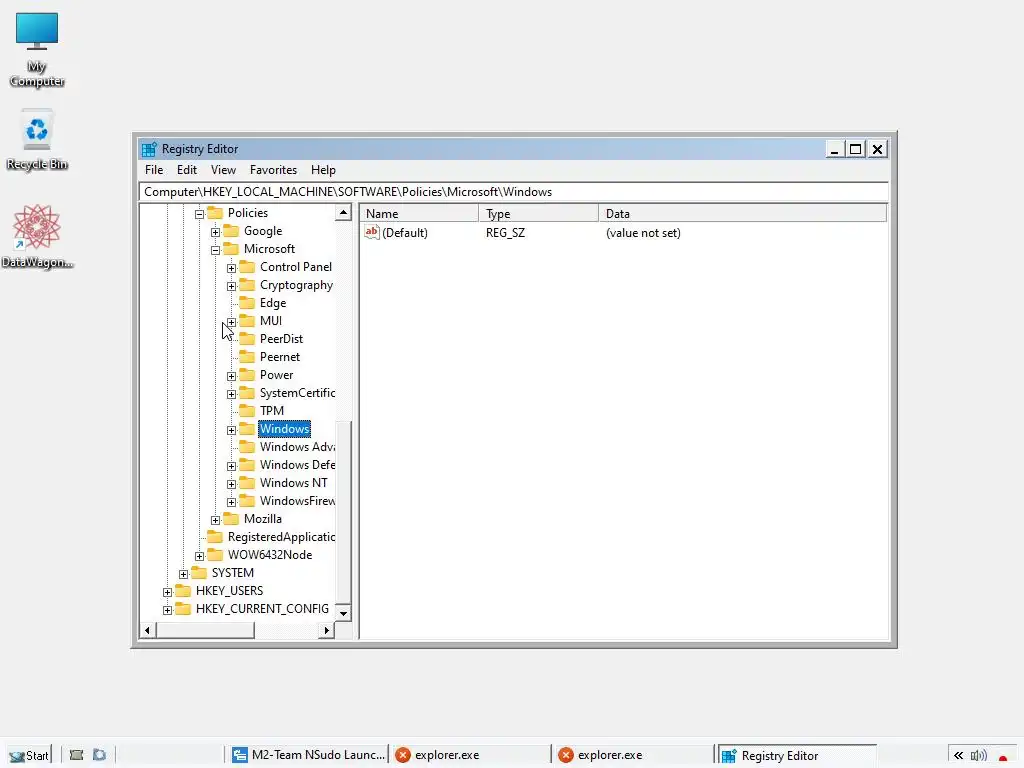Select the (Default) value string icon
Screen dimensions: 1024x768
pyautogui.click(x=372, y=232)
